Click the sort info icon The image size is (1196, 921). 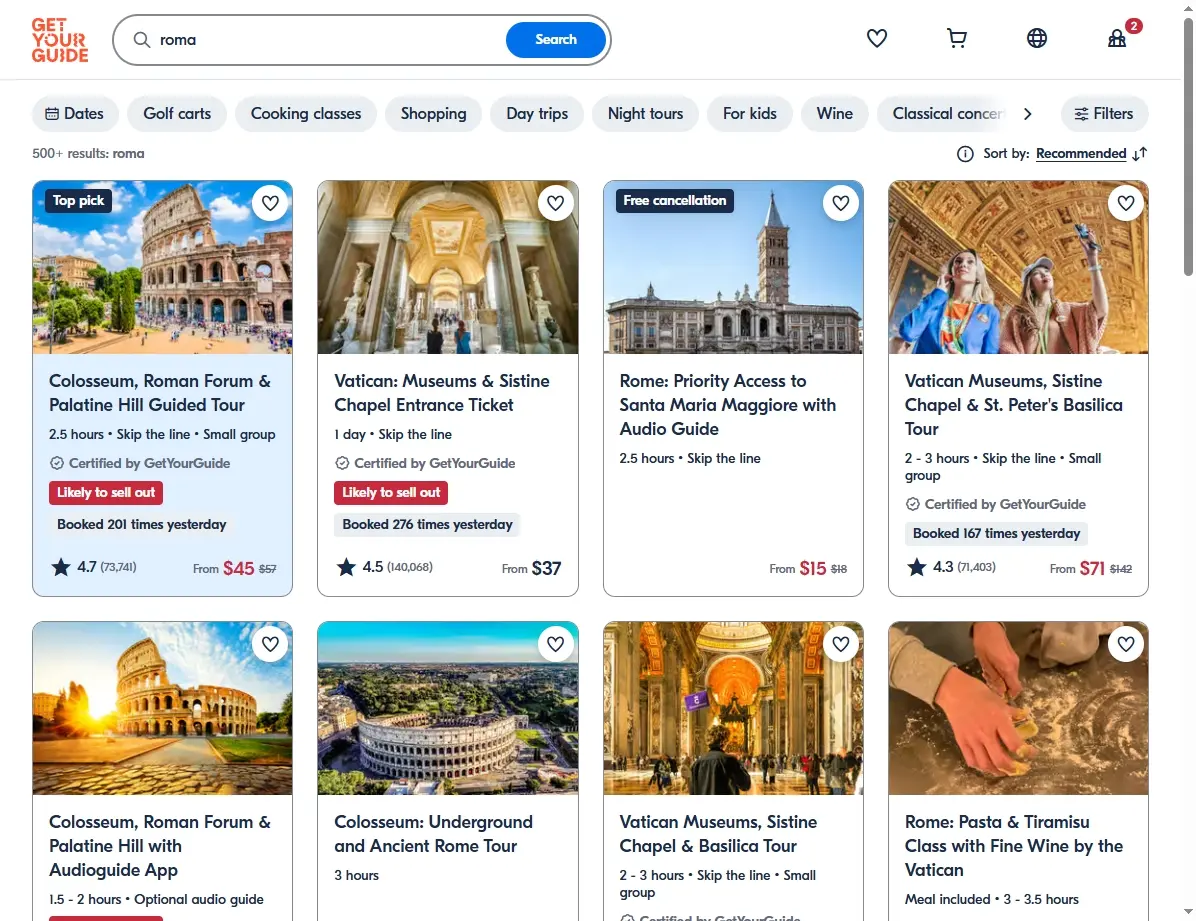[x=965, y=154]
